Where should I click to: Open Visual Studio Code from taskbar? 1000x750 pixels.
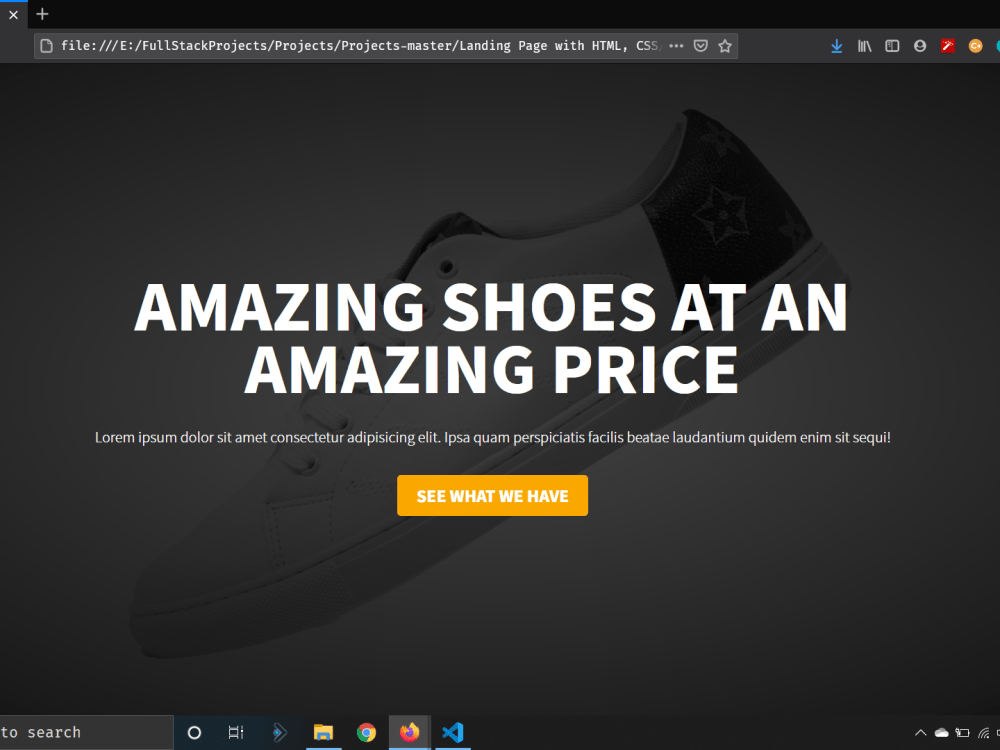point(453,732)
